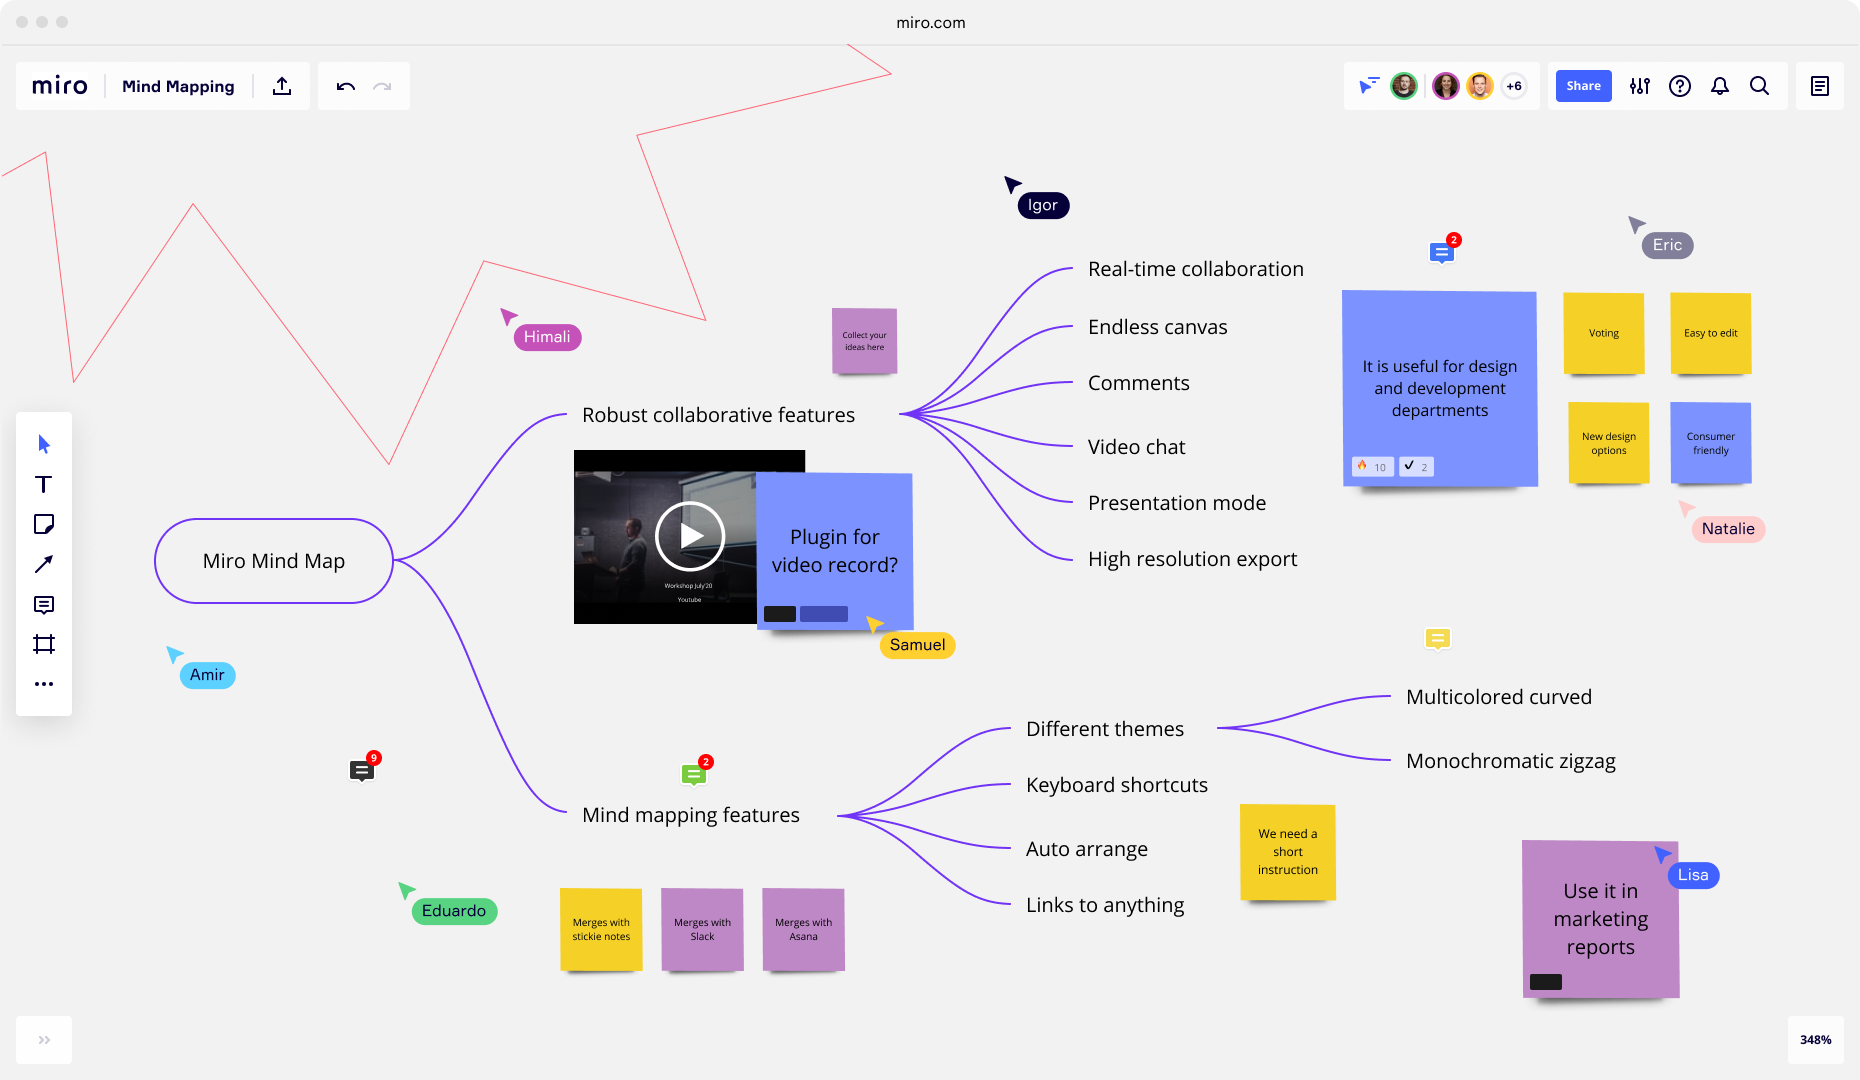
Task: Select the High resolution export node
Action: (x=1193, y=559)
